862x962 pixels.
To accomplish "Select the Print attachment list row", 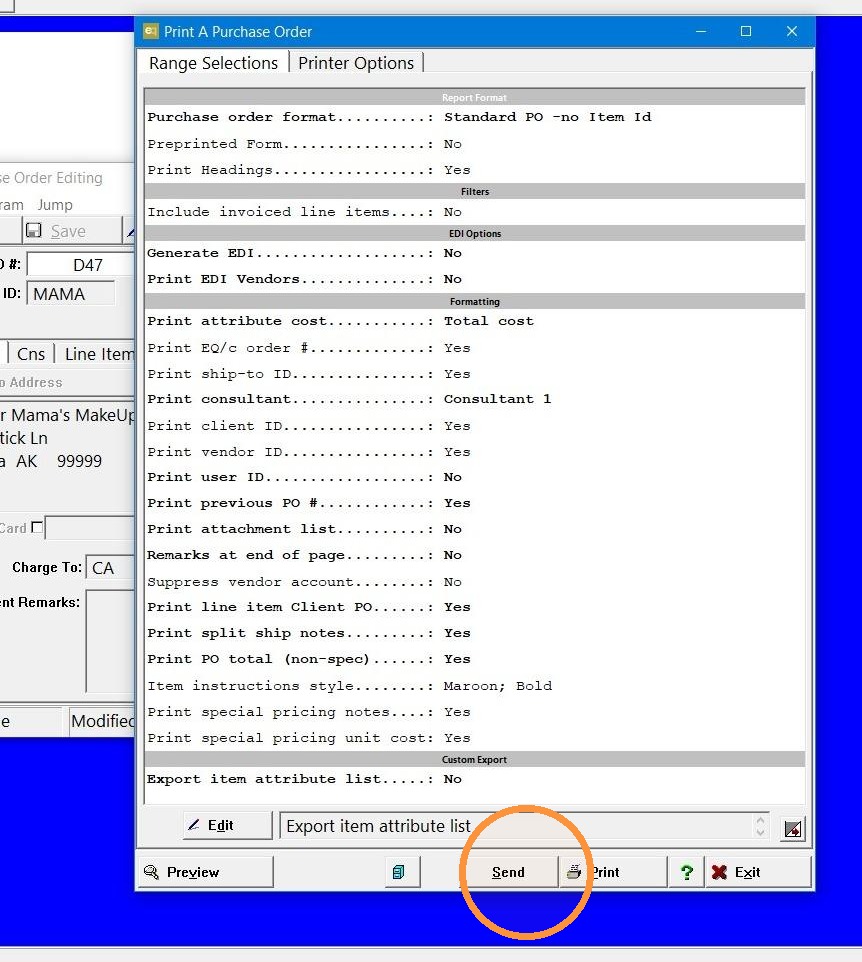I will (x=475, y=529).
